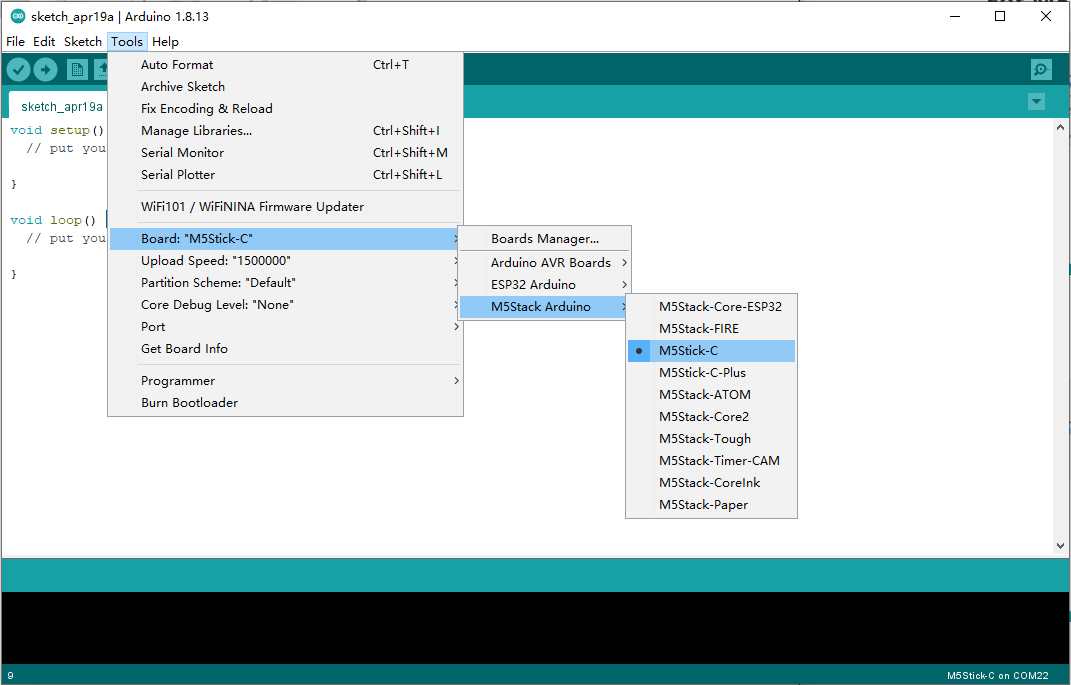Choose M5Stack-ATOM board
Image resolution: width=1071 pixels, height=685 pixels.
pos(711,395)
